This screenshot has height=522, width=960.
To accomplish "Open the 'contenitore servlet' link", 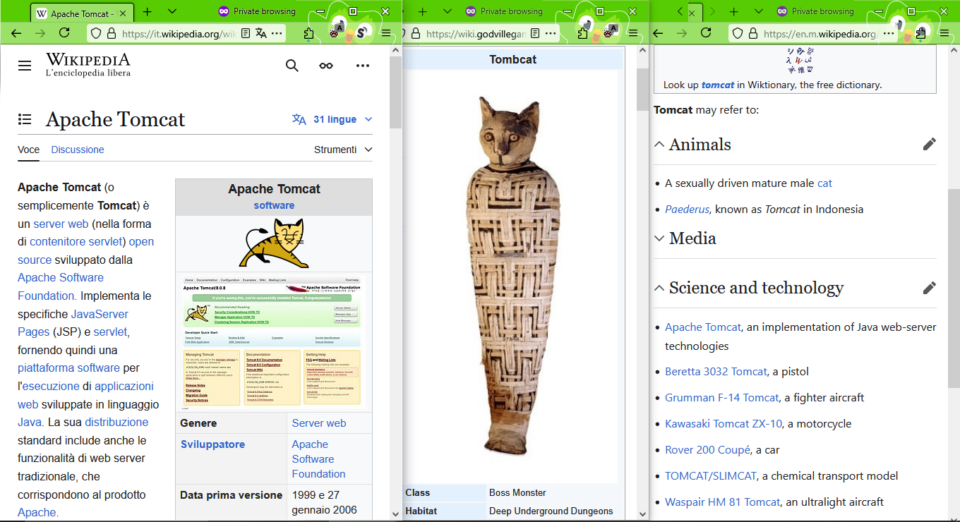I will point(76,242).
